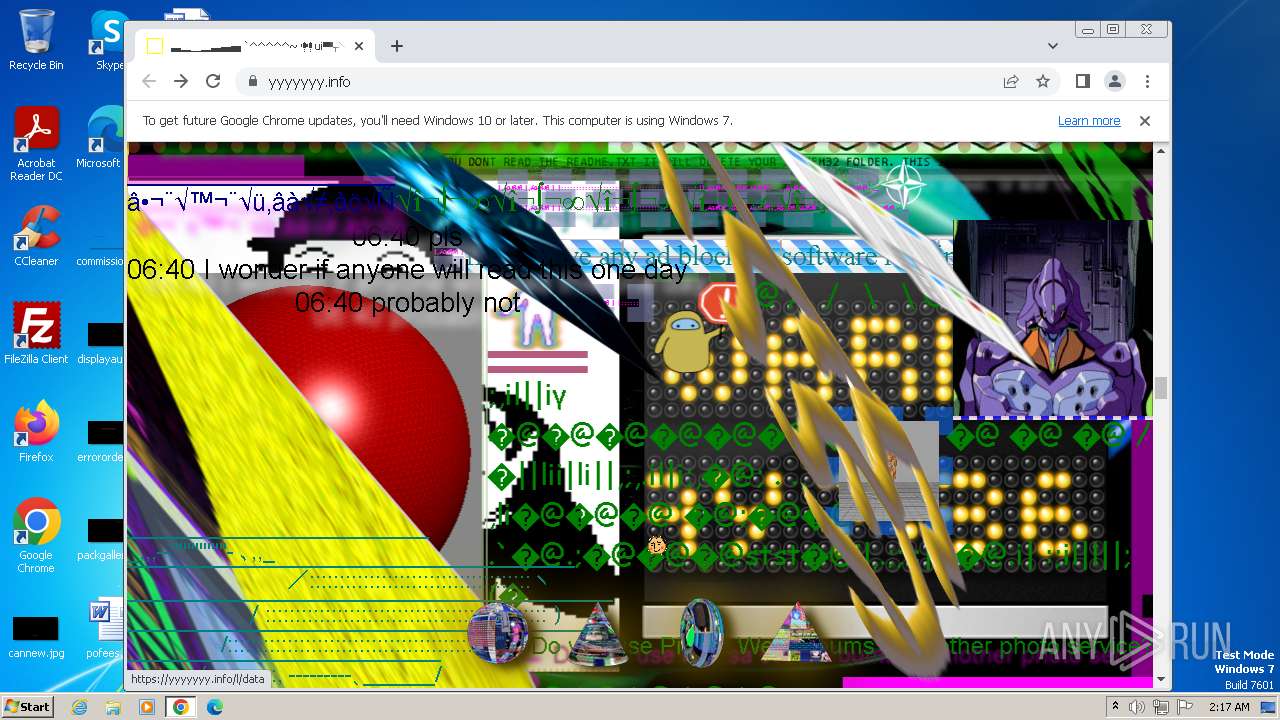This screenshot has width=1280, height=720.
Task: Open the volume control in the tray
Action: click(1138, 707)
